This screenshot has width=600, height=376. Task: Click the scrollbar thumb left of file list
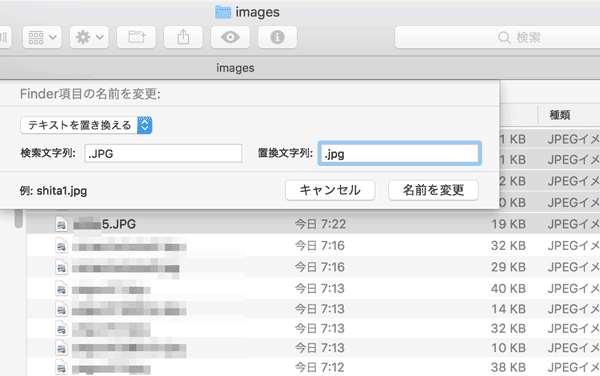tap(18, 219)
